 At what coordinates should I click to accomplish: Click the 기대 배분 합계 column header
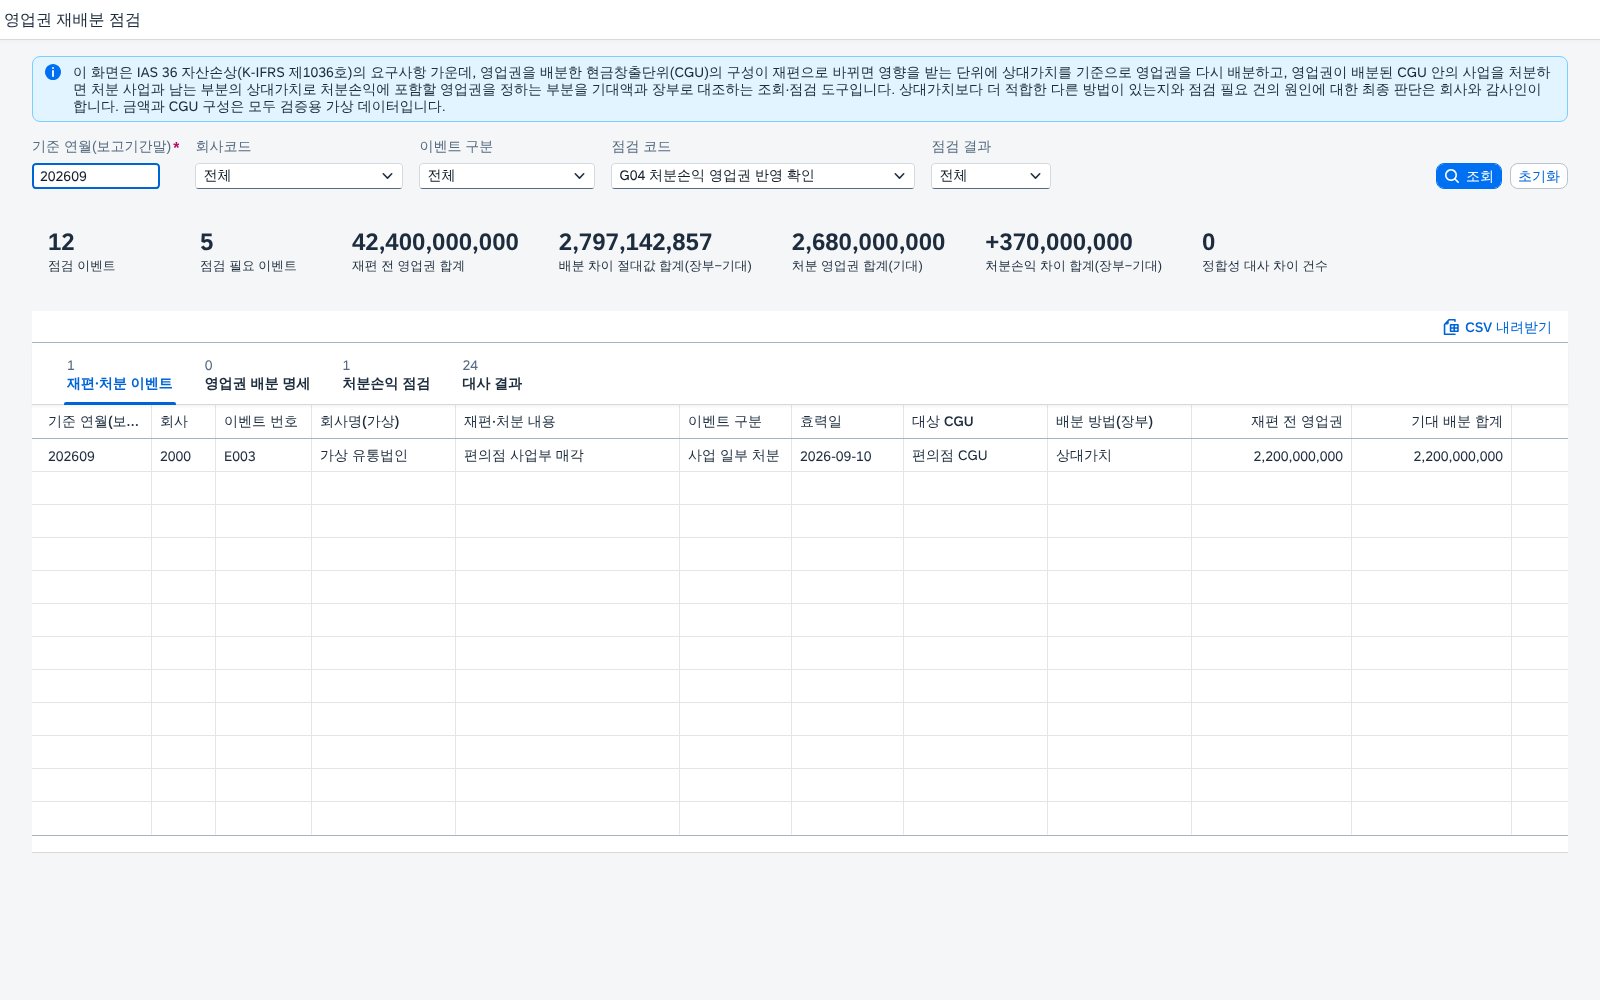pyautogui.click(x=1431, y=422)
